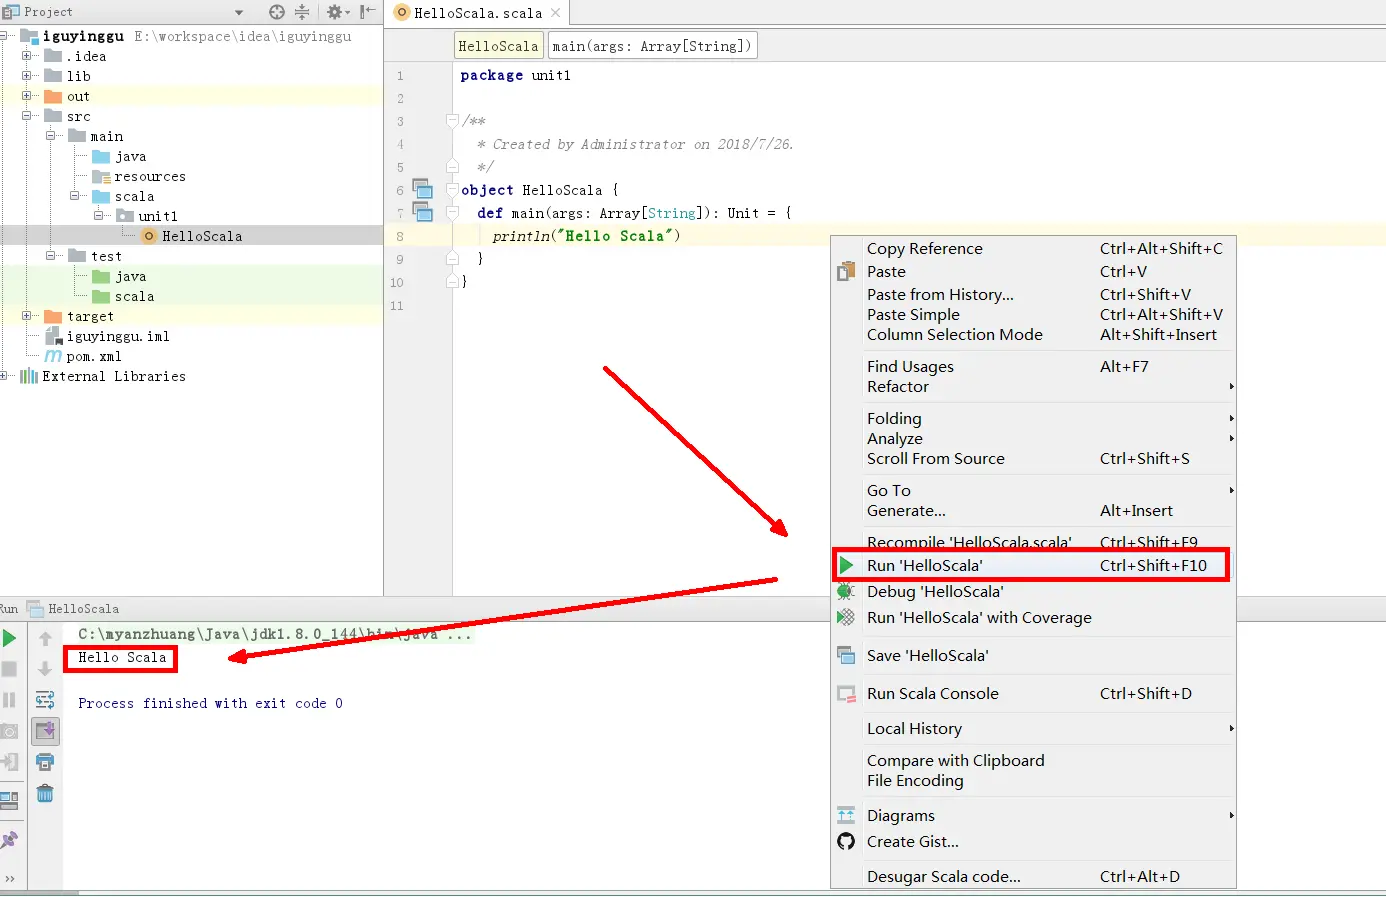Click the Pause output icon in Run panel
Screen dimensions: 1386x897
(10, 700)
